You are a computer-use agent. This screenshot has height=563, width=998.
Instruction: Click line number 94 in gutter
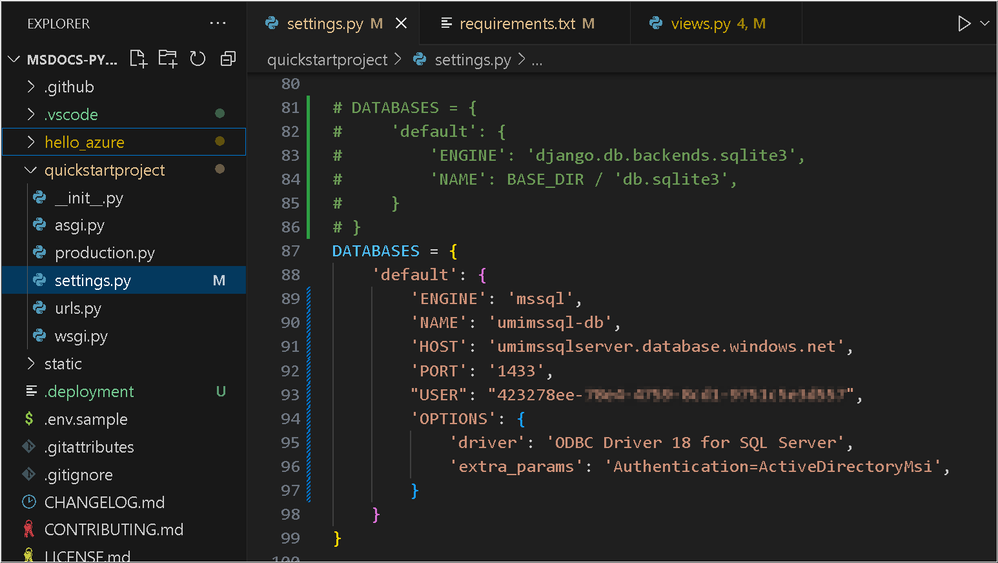pyautogui.click(x=290, y=419)
